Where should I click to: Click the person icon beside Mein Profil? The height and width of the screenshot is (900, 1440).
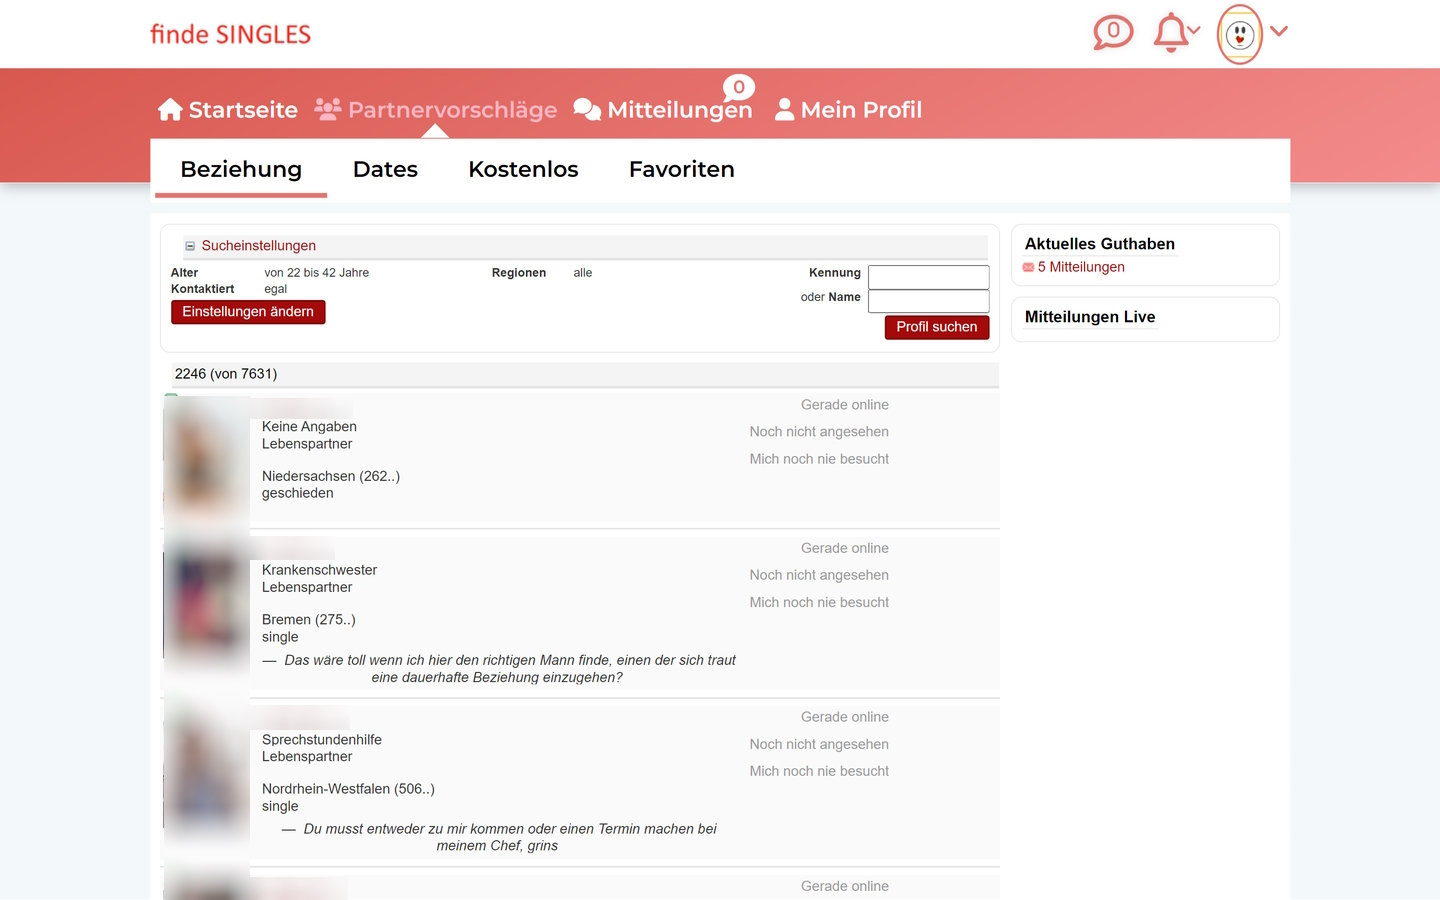pos(784,108)
